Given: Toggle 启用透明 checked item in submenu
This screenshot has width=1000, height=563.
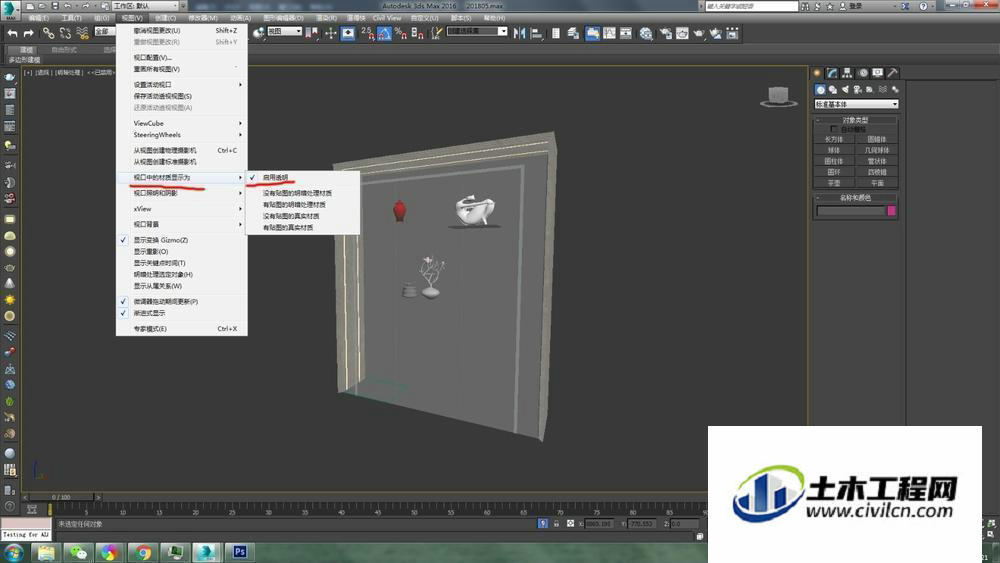Looking at the screenshot, I should [302, 177].
